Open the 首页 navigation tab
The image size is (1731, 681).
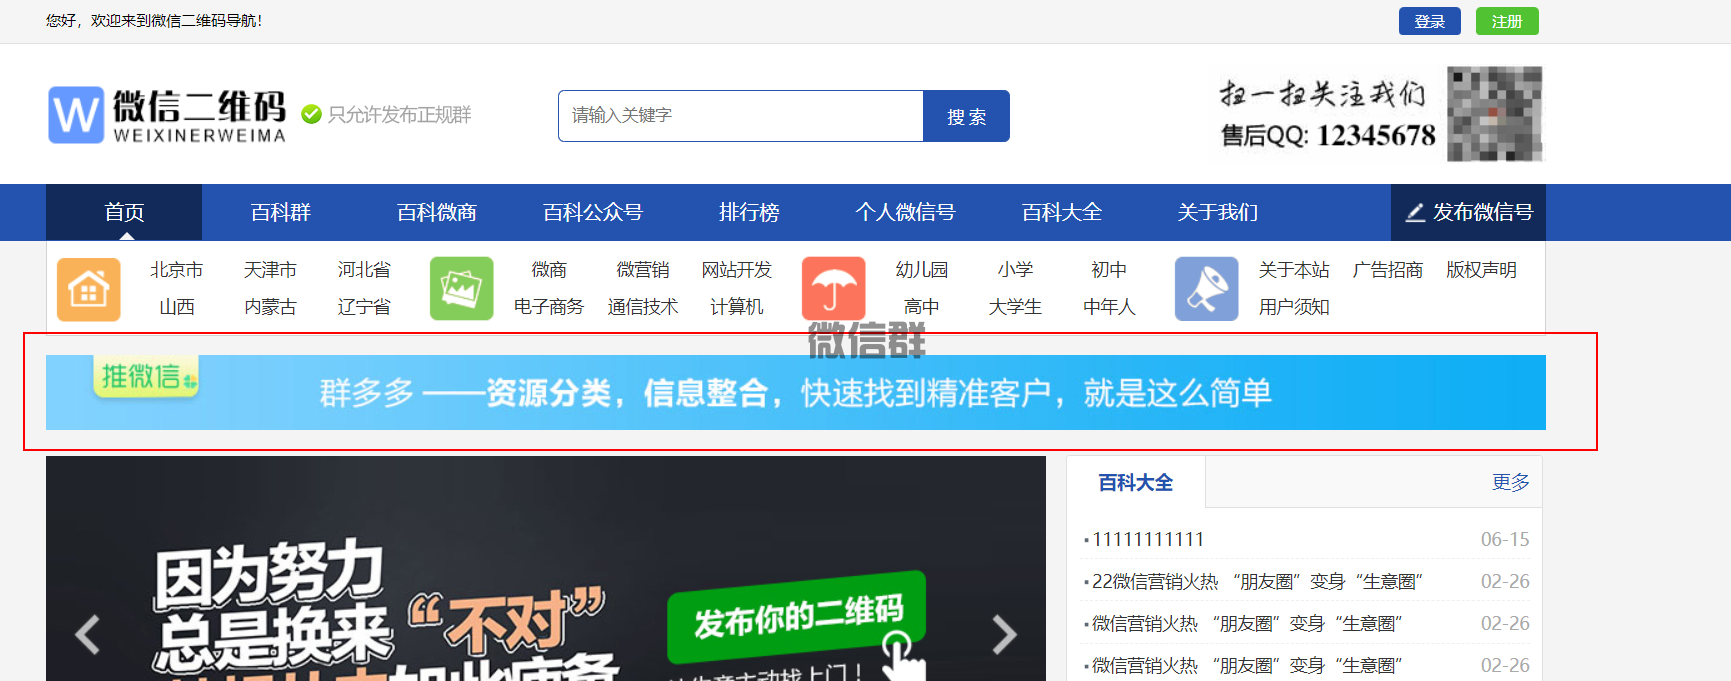[124, 212]
